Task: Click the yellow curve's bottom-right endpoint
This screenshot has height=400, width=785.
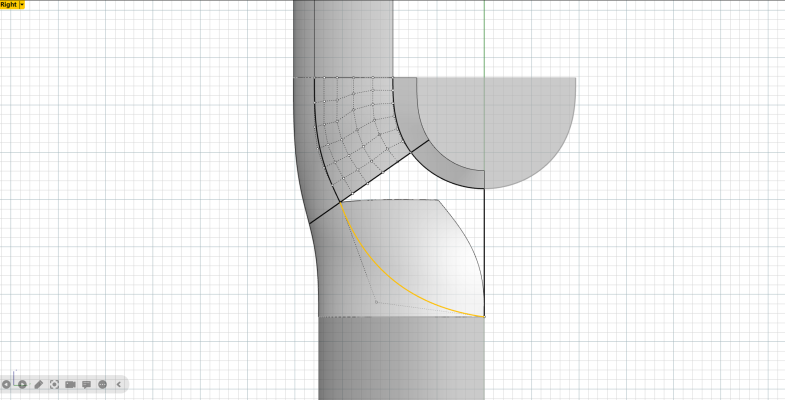Action: coord(484,317)
